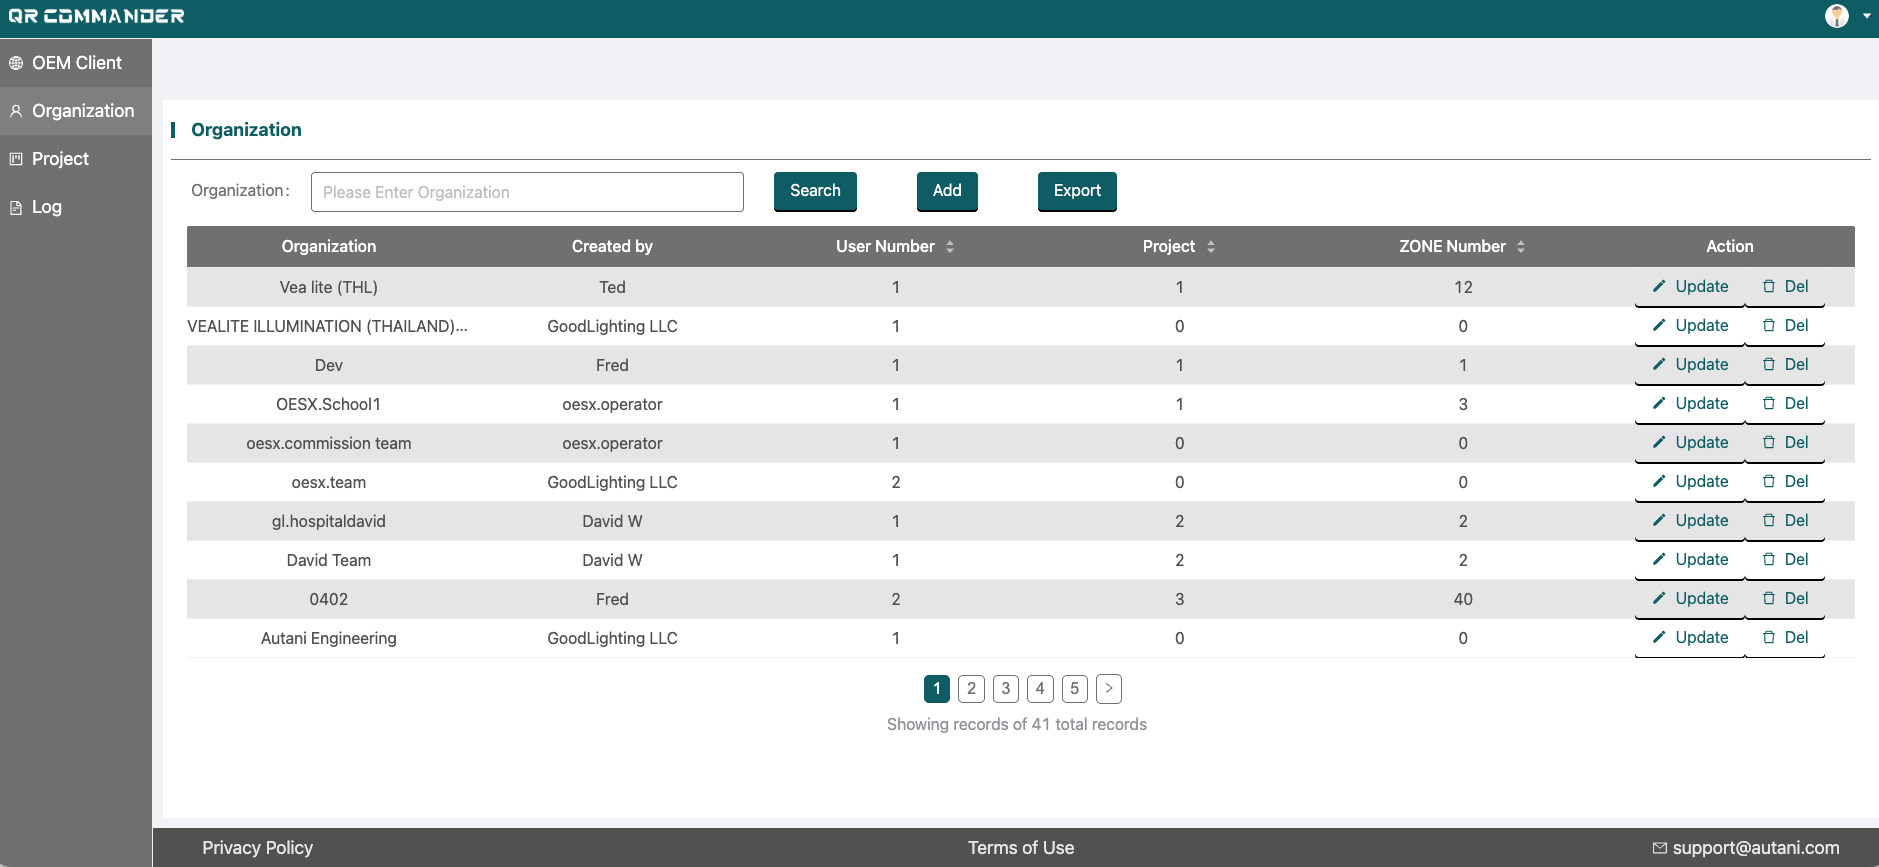Sort by Project column
1879x867 pixels.
1211,247
